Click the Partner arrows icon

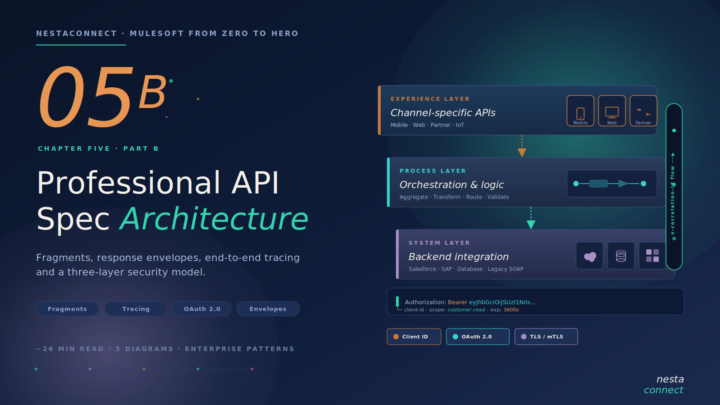643,111
